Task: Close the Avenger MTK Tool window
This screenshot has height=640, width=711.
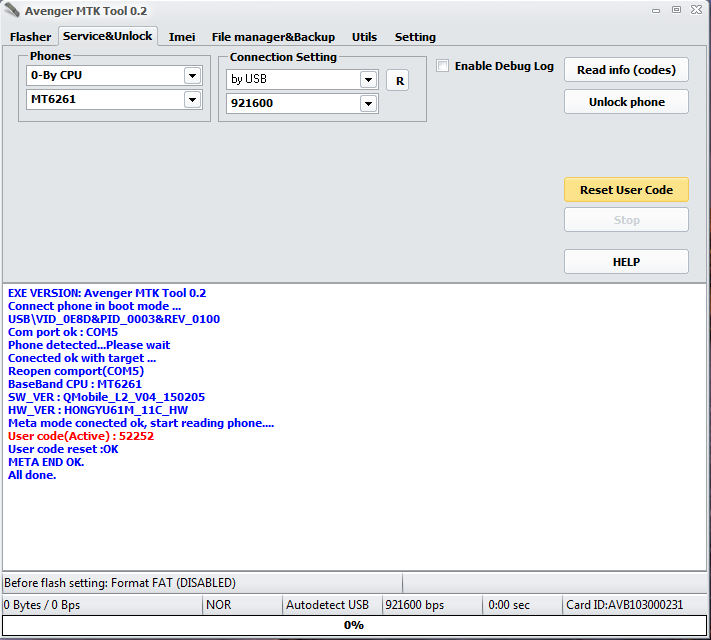Action: pyautogui.click(x=696, y=10)
